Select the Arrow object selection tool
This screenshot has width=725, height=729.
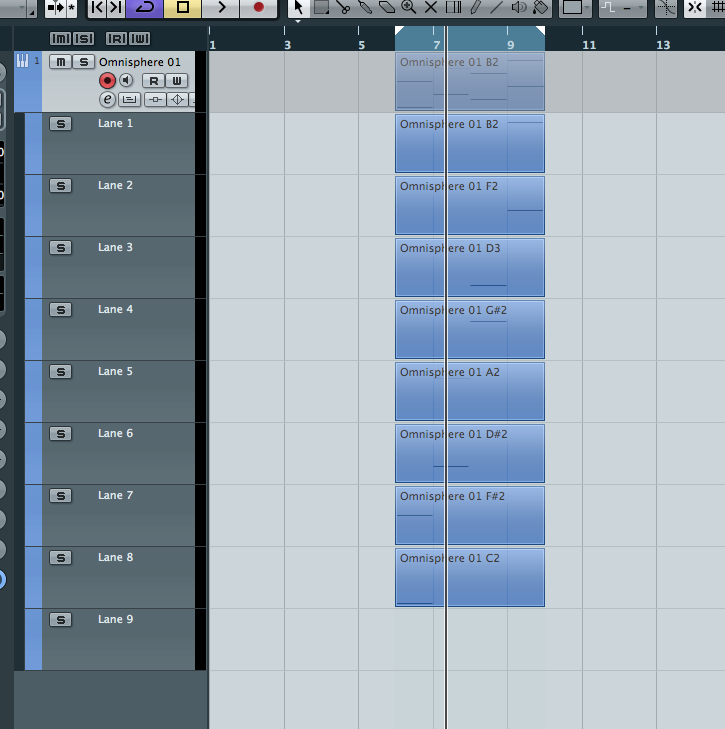(298, 8)
